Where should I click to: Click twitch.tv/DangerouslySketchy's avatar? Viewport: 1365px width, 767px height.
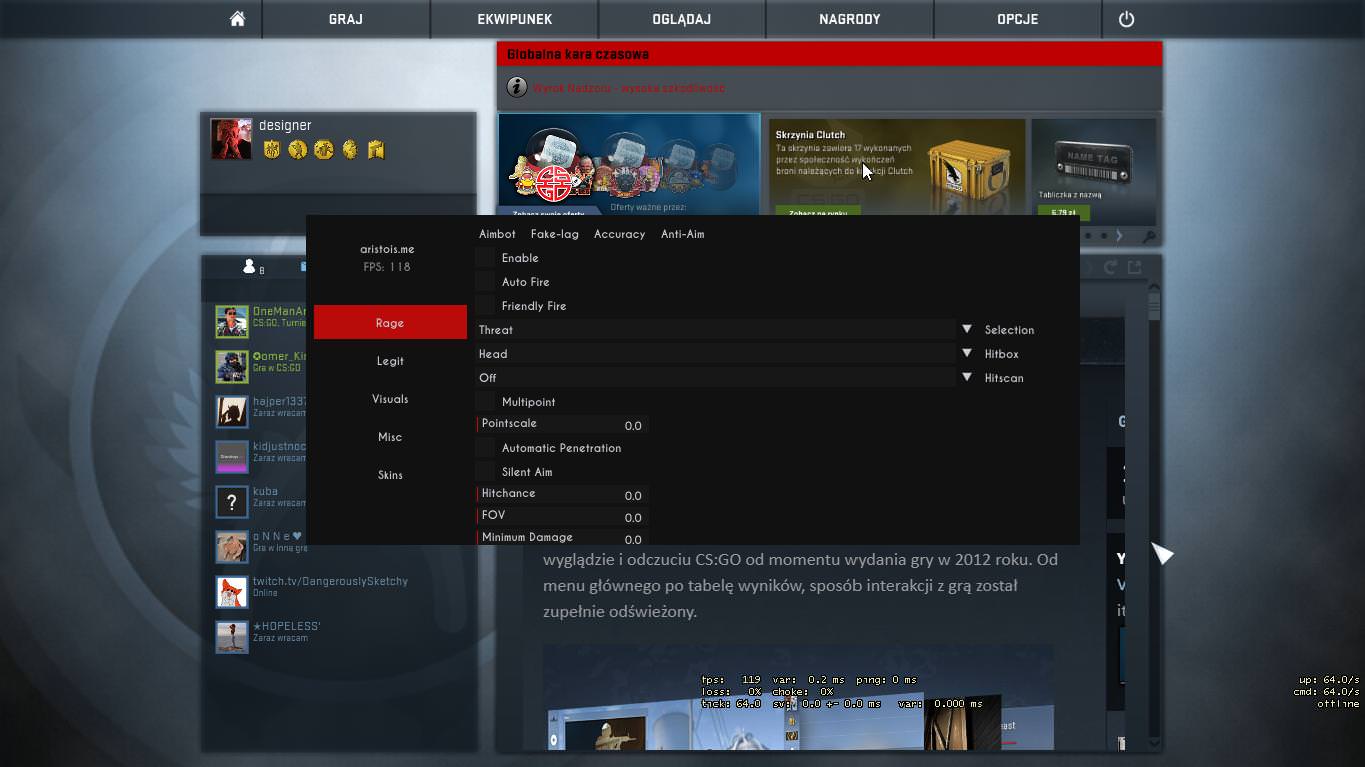point(232,591)
